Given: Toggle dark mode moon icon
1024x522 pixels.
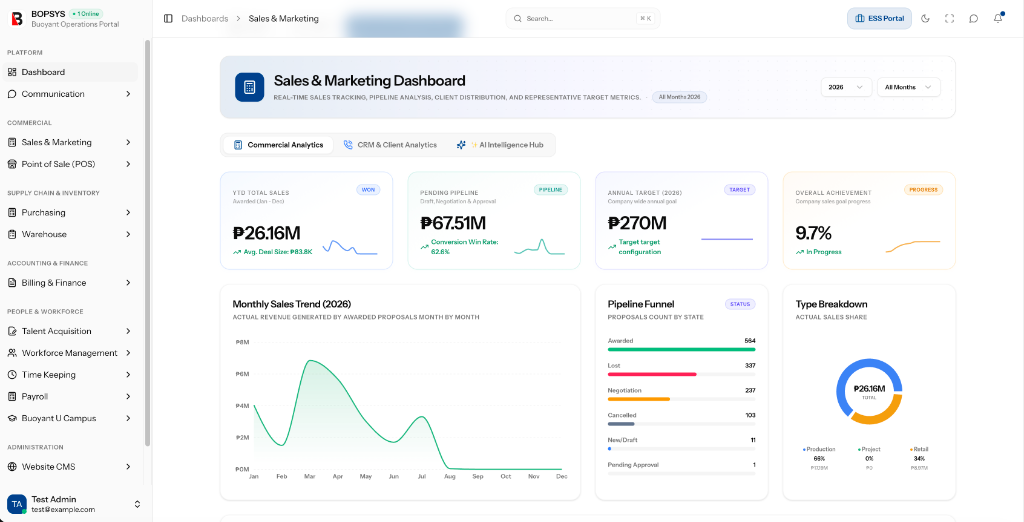Looking at the screenshot, I should pyautogui.click(x=925, y=18).
